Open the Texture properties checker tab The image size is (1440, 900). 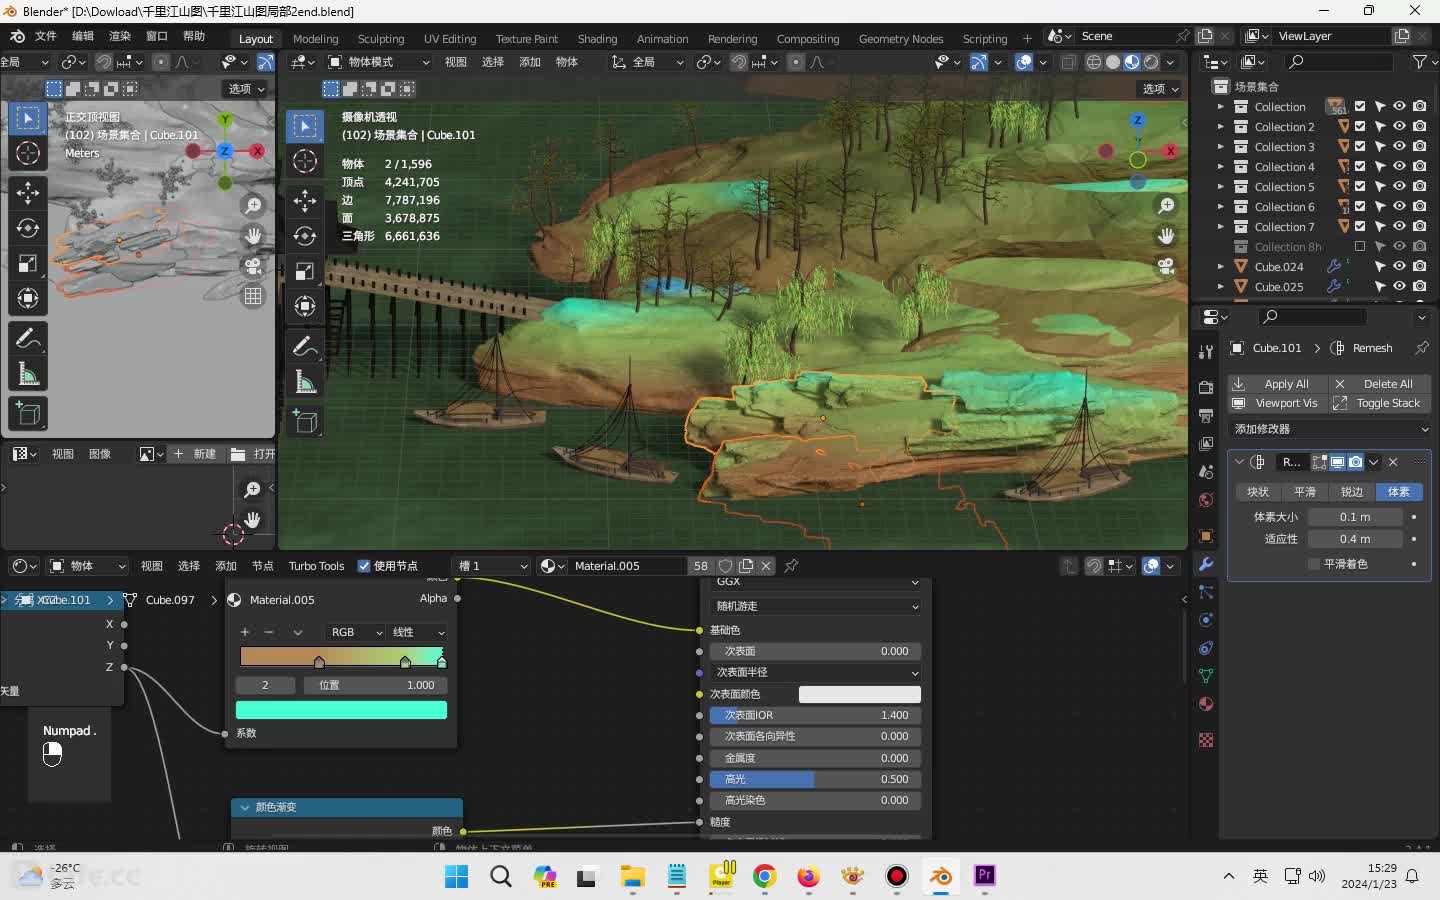tap(1206, 740)
